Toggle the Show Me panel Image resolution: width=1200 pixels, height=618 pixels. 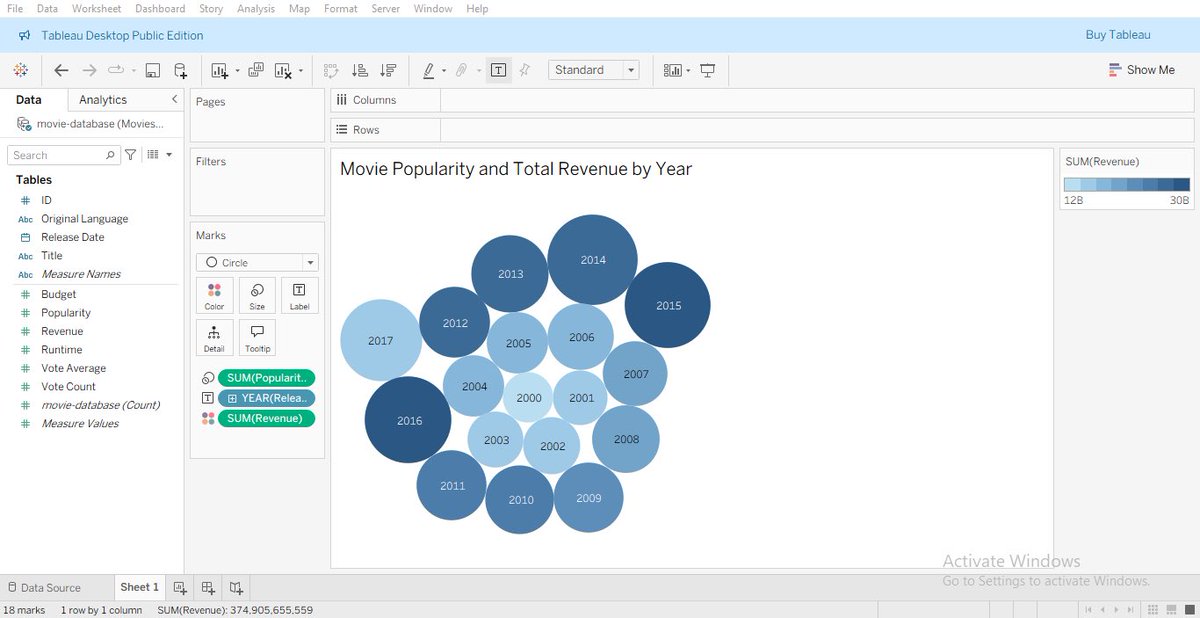[1142, 70]
